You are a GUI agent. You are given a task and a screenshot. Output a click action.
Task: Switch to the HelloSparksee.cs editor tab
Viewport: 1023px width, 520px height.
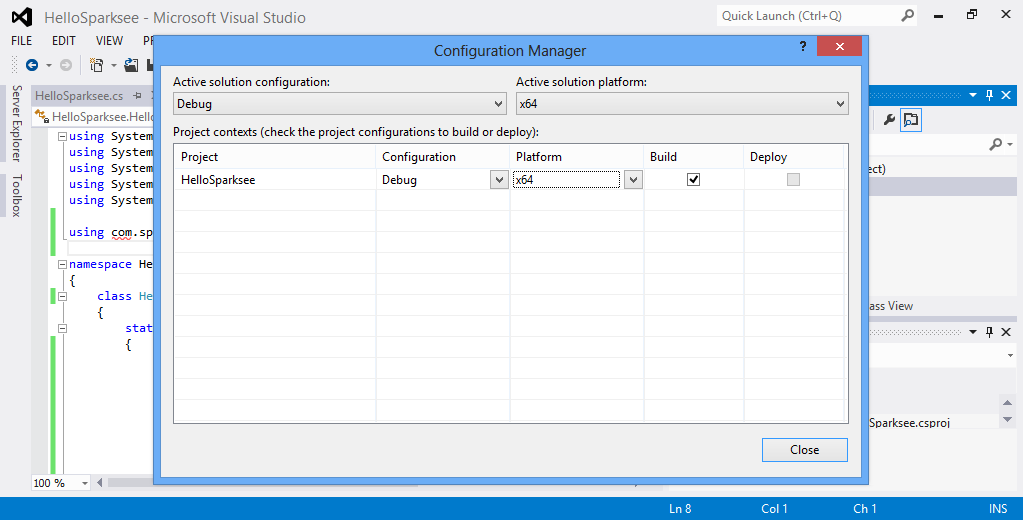79,96
